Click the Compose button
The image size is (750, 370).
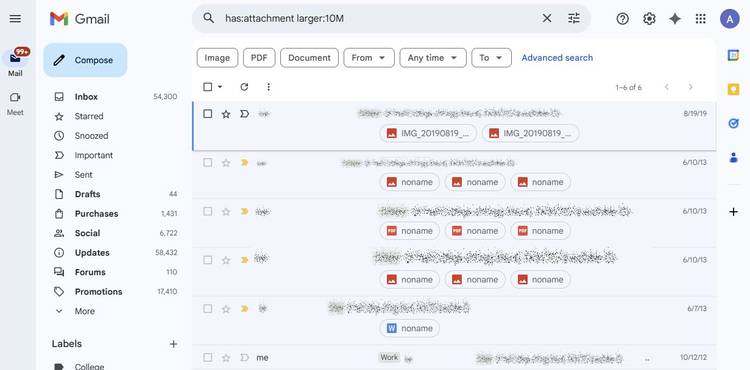tap(85, 60)
